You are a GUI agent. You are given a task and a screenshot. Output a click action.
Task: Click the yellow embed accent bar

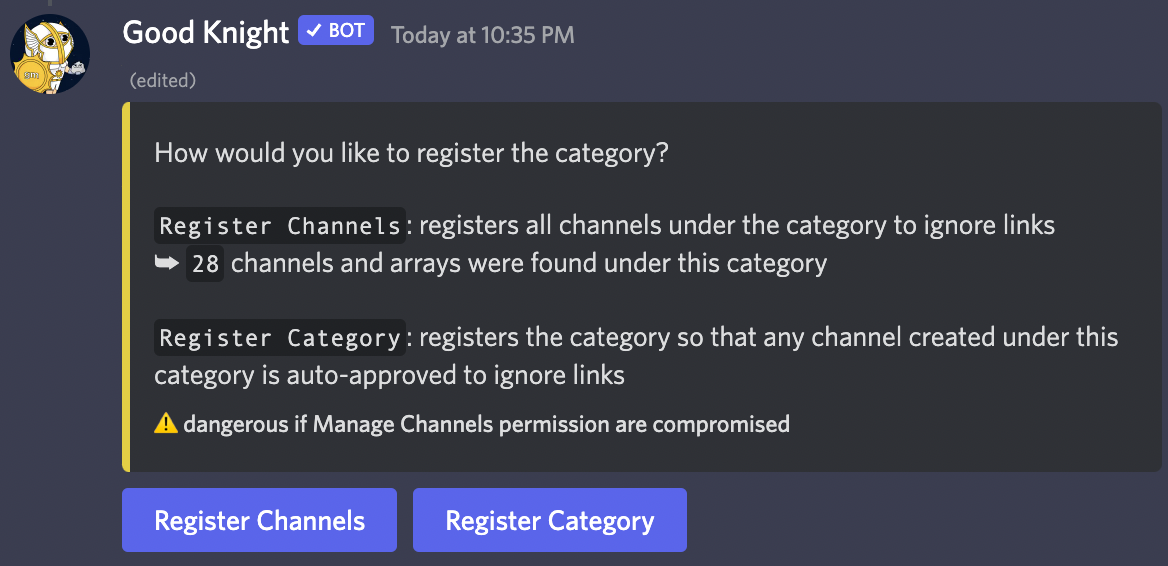tap(126, 287)
